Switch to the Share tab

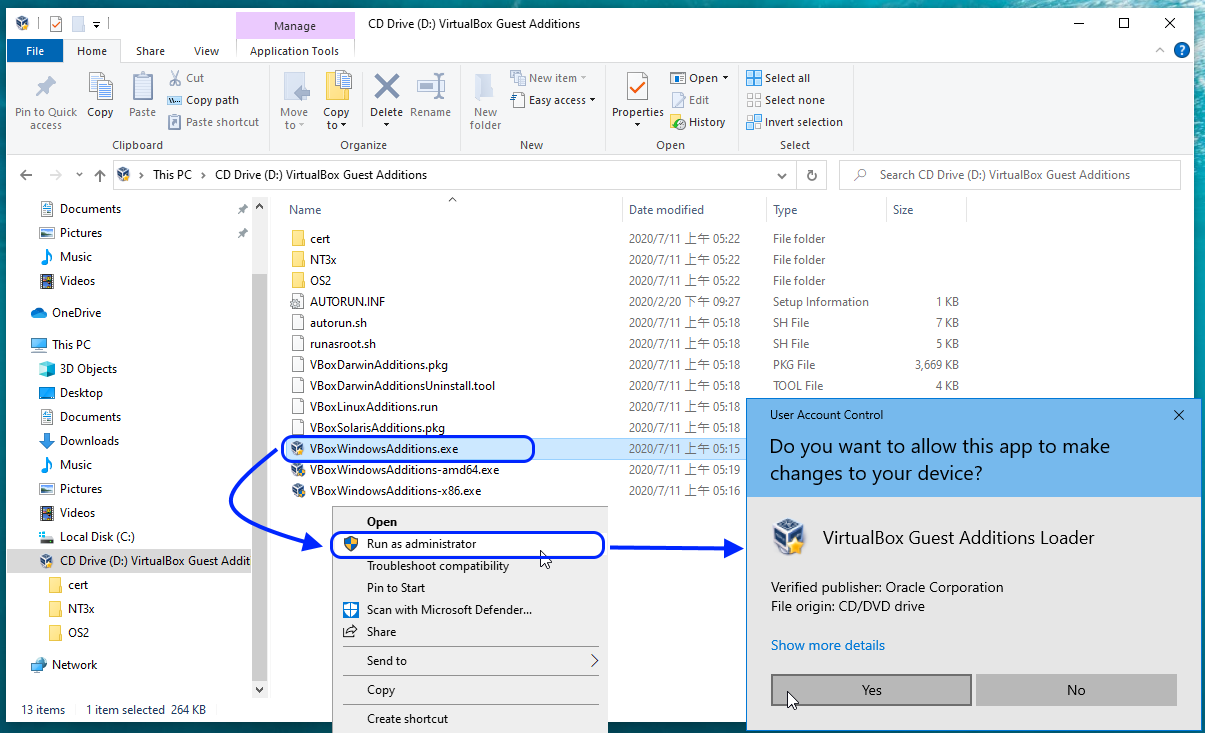(x=151, y=51)
